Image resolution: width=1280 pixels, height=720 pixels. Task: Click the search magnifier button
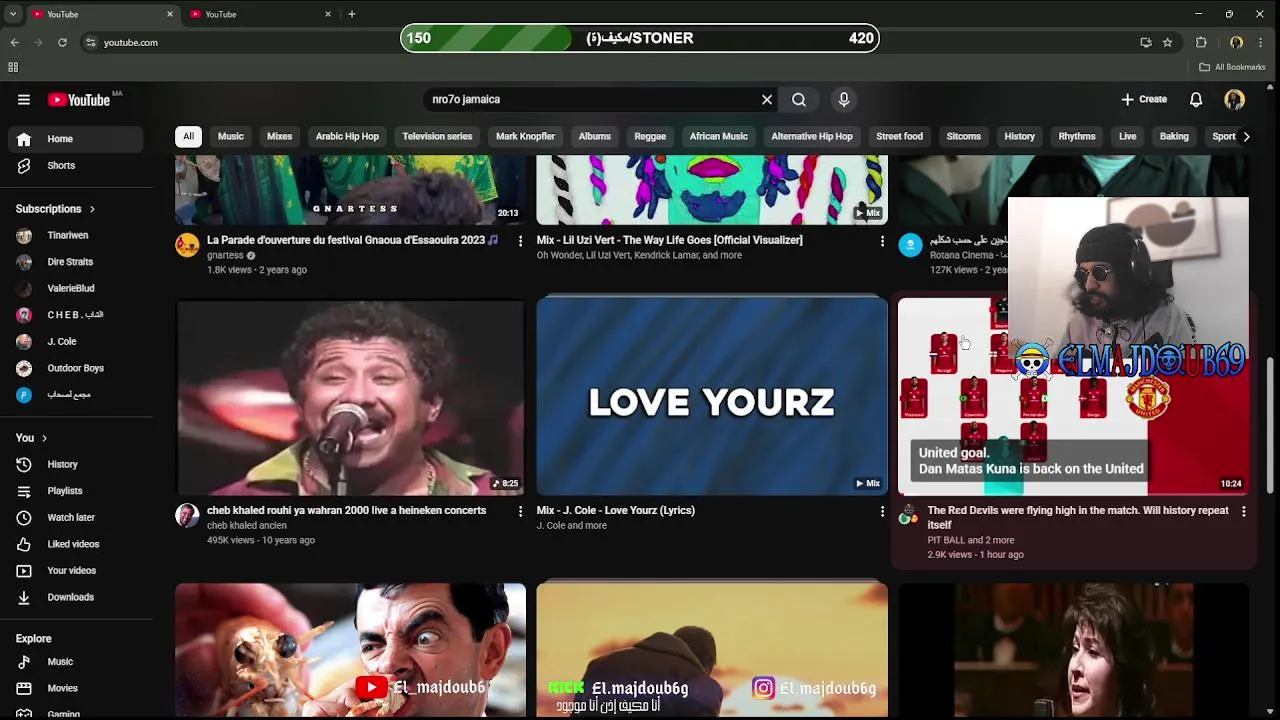tap(799, 99)
